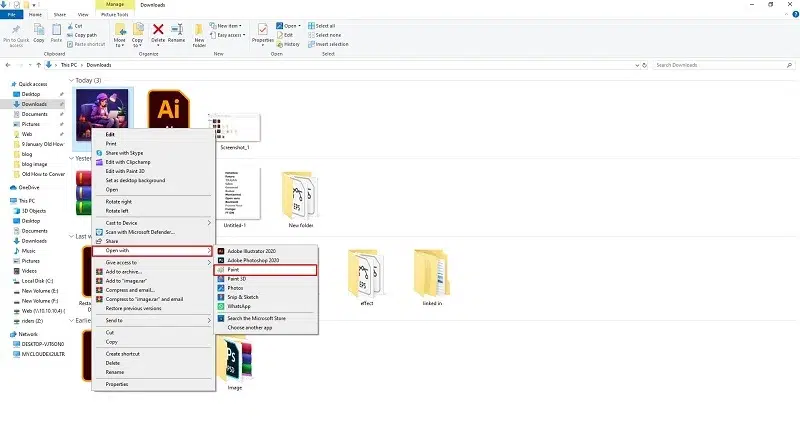Click Copy path in the ribbon
800x421 pixels.
82,35
